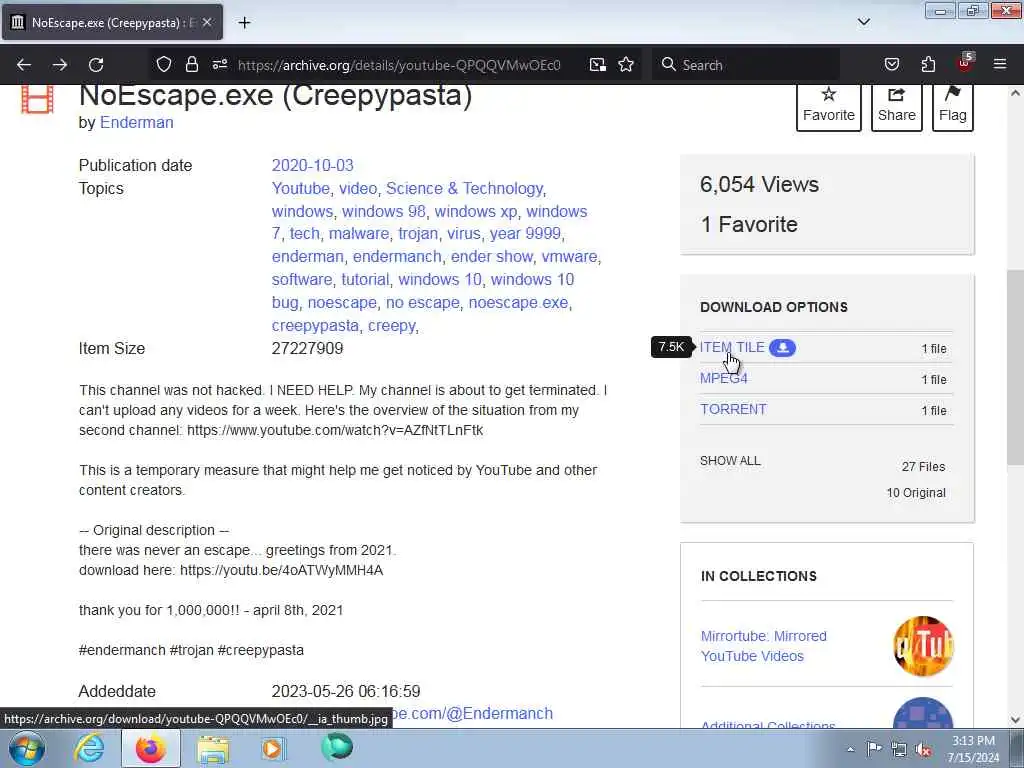The width and height of the screenshot is (1024, 768).
Task: Click the 6,054 Views text
Action: [759, 185]
